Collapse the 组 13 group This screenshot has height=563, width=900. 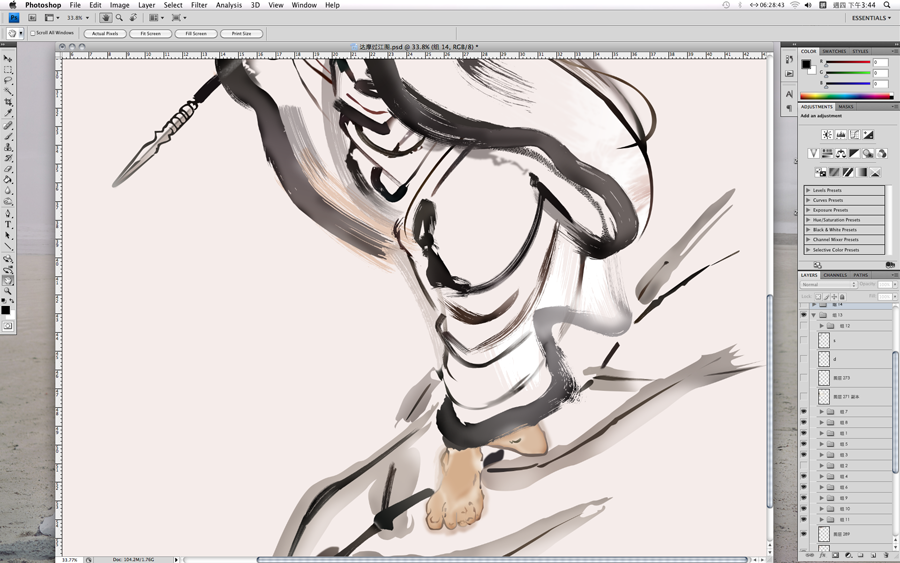[813, 315]
